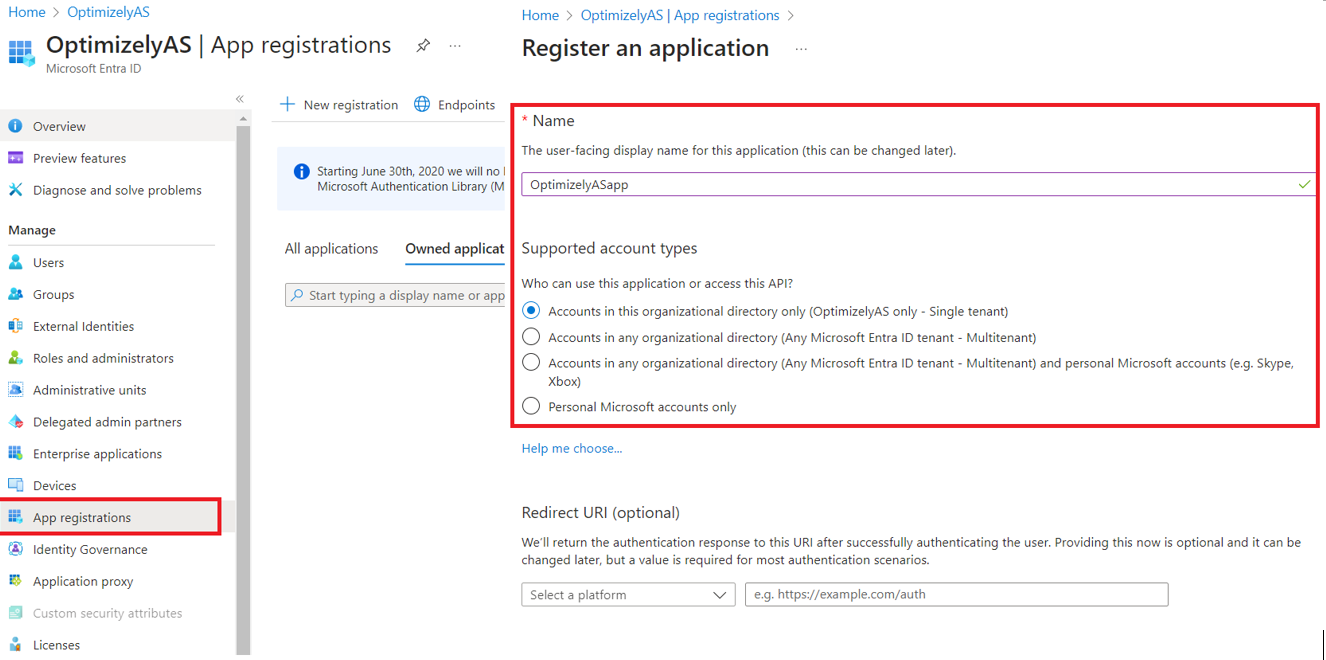Open the more options ellipsis beside App registrations title
Viewport: 1326px width, 660px height.
coord(455,46)
